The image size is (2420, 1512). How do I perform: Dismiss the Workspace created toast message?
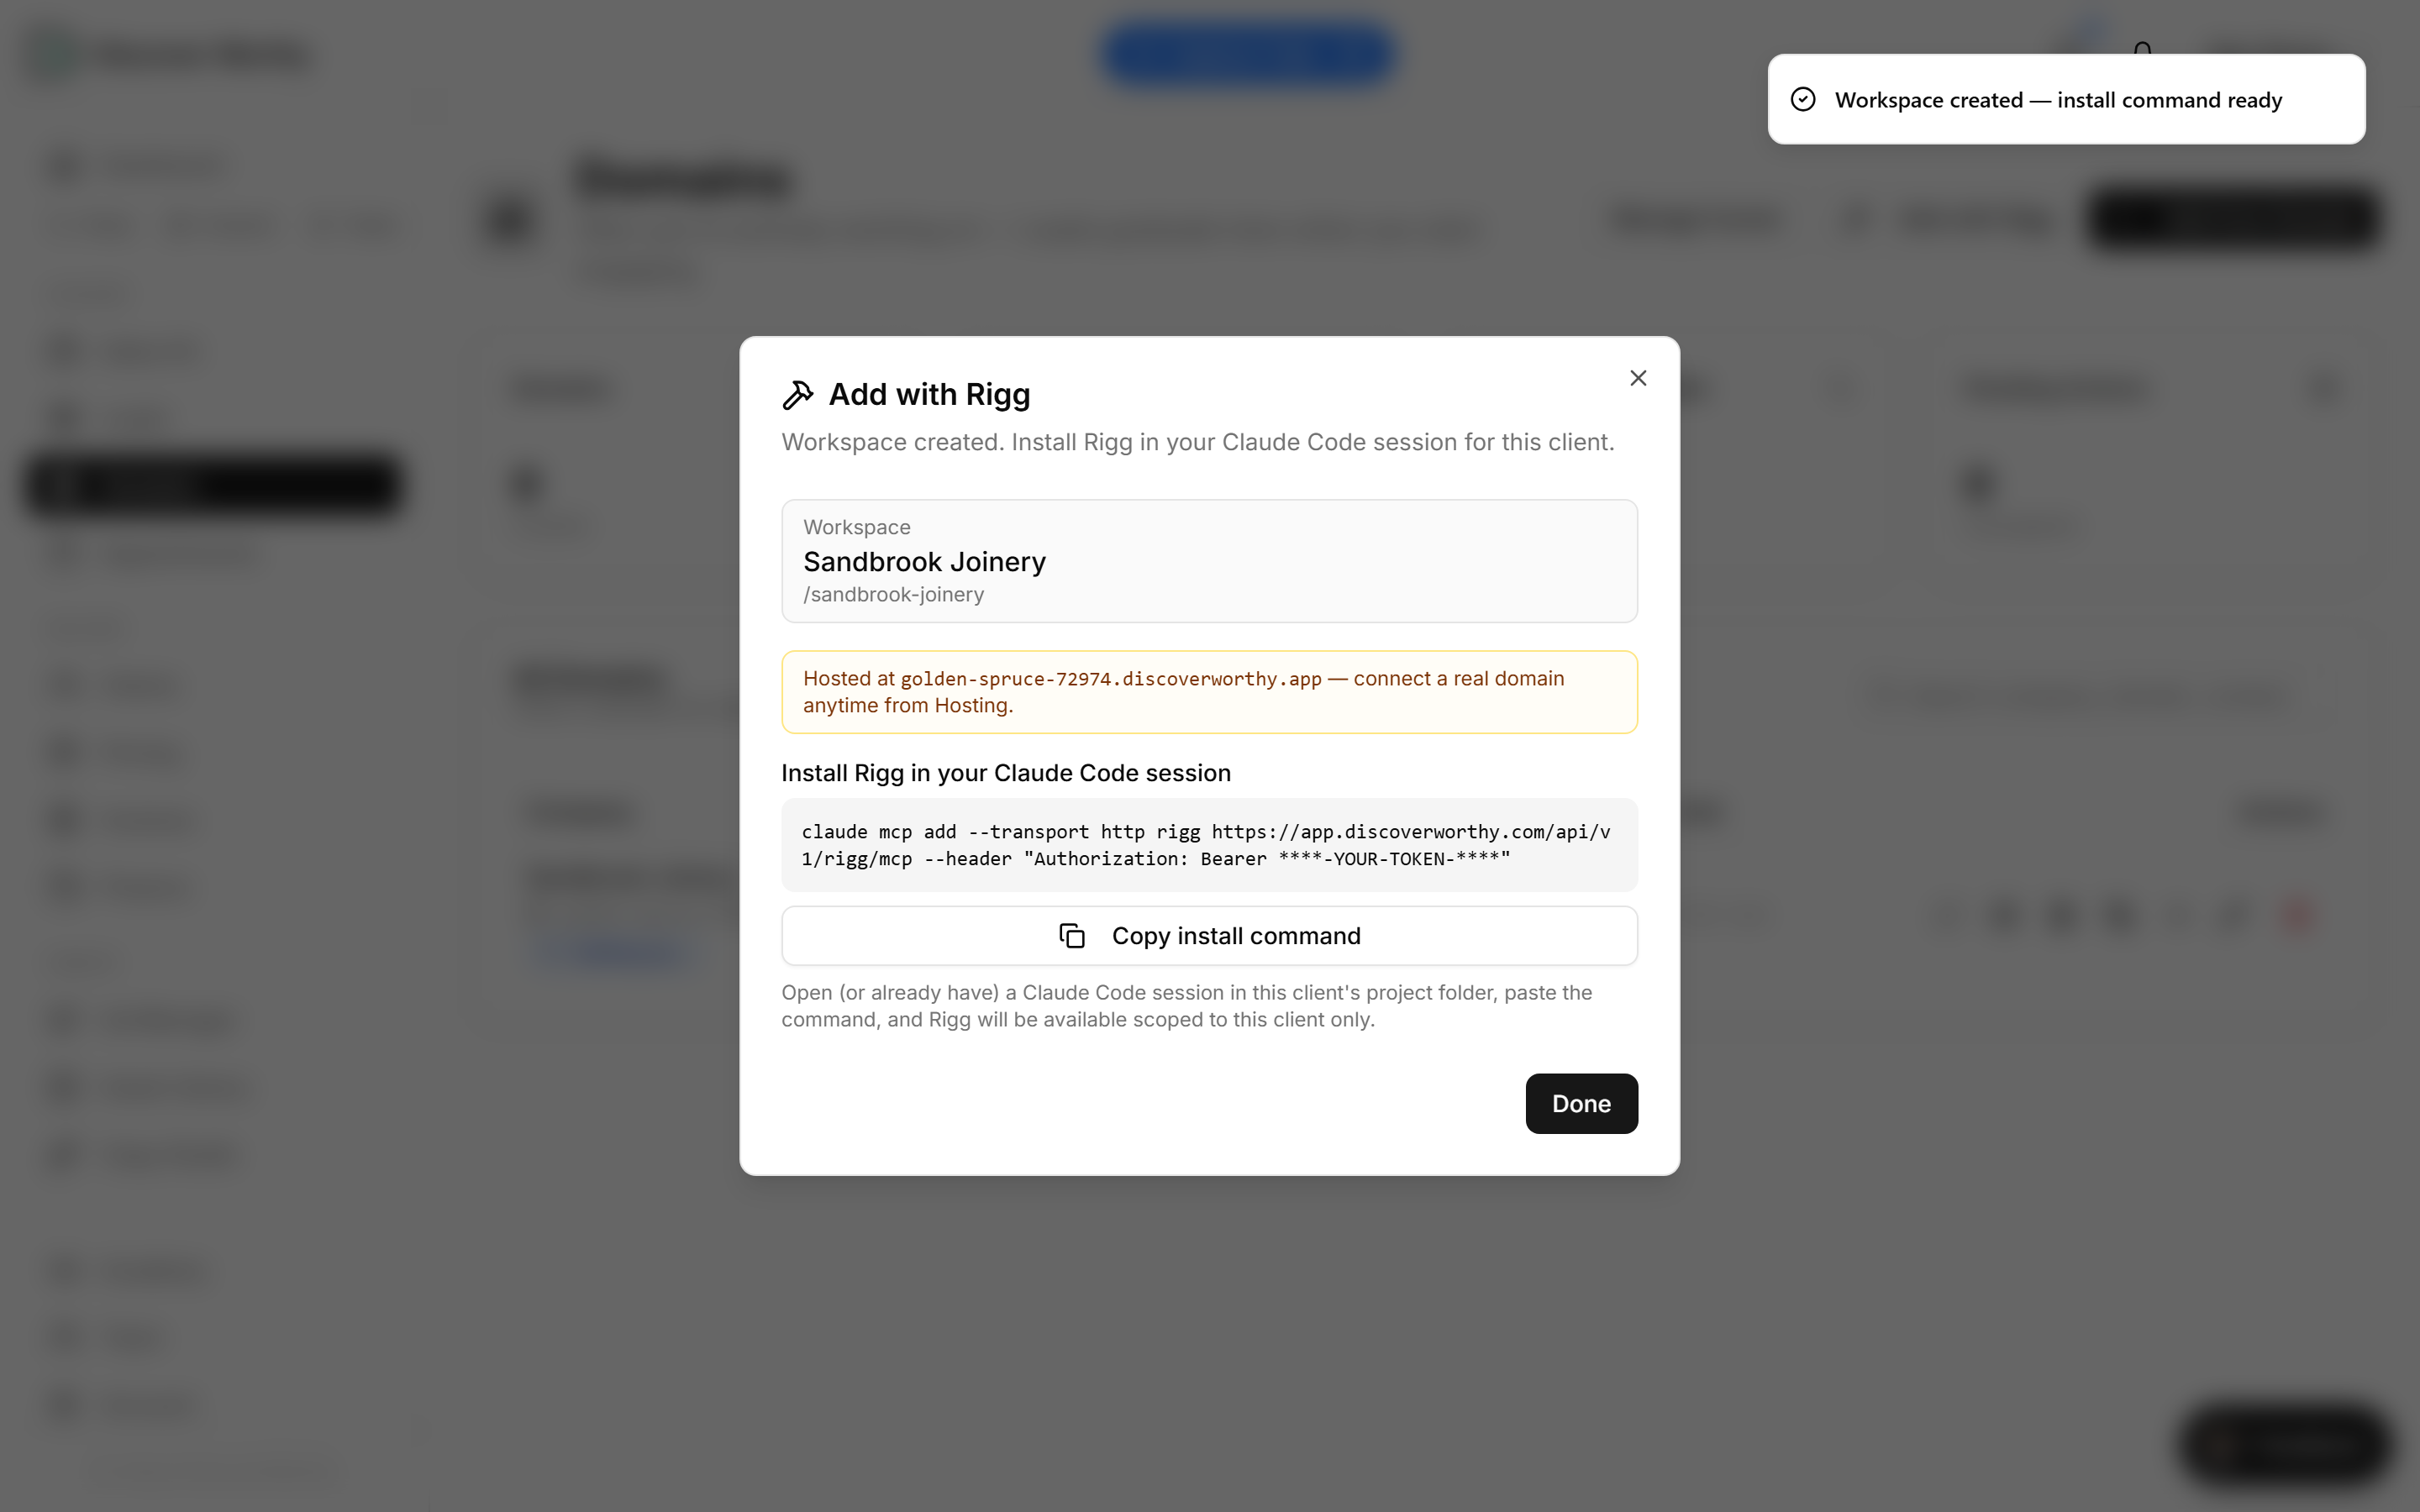(x=2066, y=99)
